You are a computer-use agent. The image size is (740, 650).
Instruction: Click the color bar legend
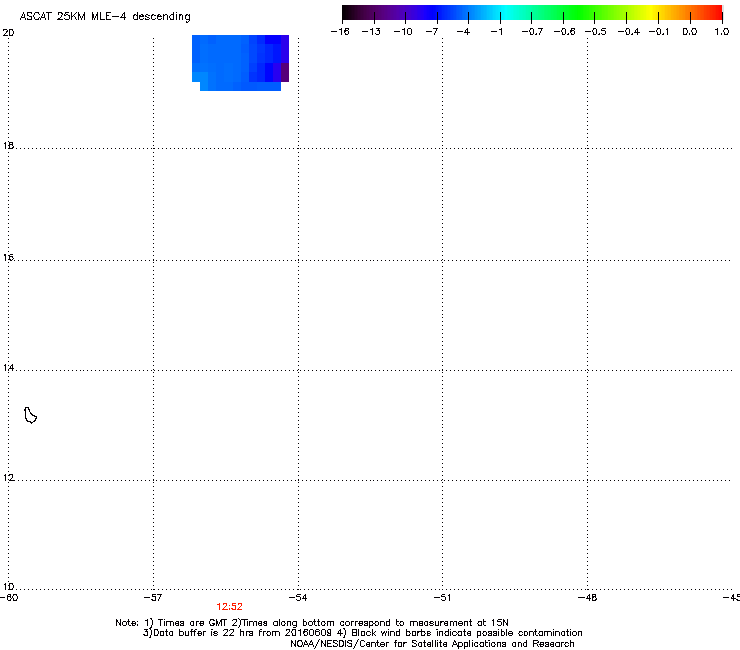click(532, 12)
